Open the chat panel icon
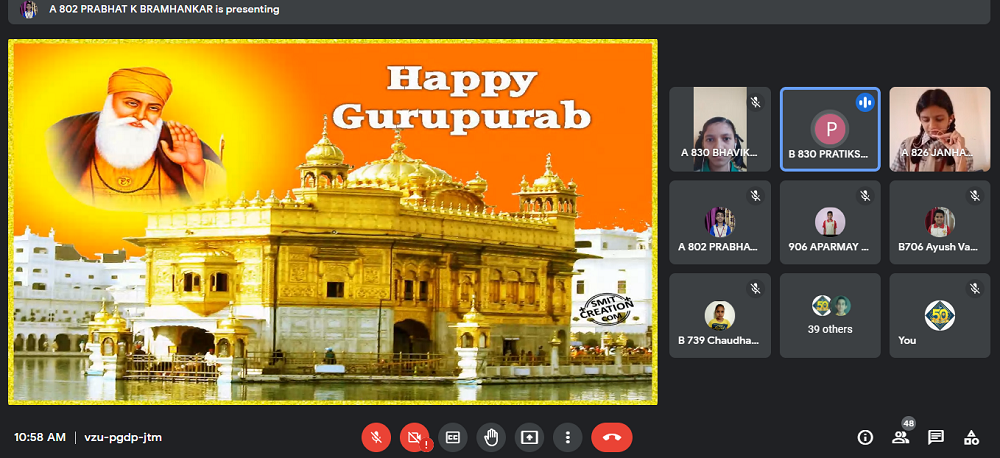Image resolution: width=1000 pixels, height=458 pixels. coord(936,437)
